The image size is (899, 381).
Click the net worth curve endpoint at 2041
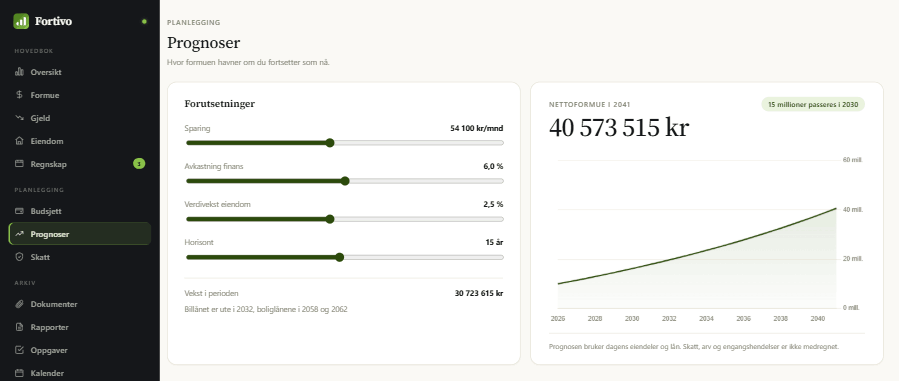pyautogui.click(x=836, y=209)
